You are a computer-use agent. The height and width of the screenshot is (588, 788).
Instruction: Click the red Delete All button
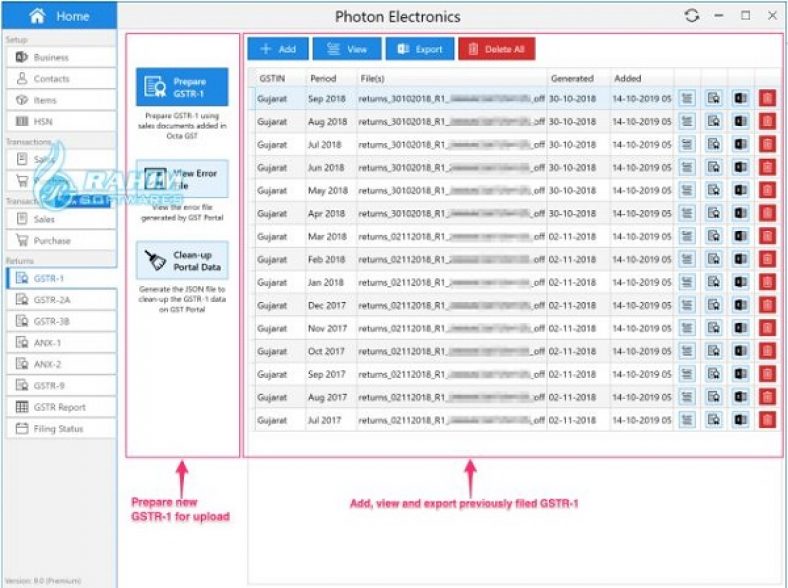[497, 49]
